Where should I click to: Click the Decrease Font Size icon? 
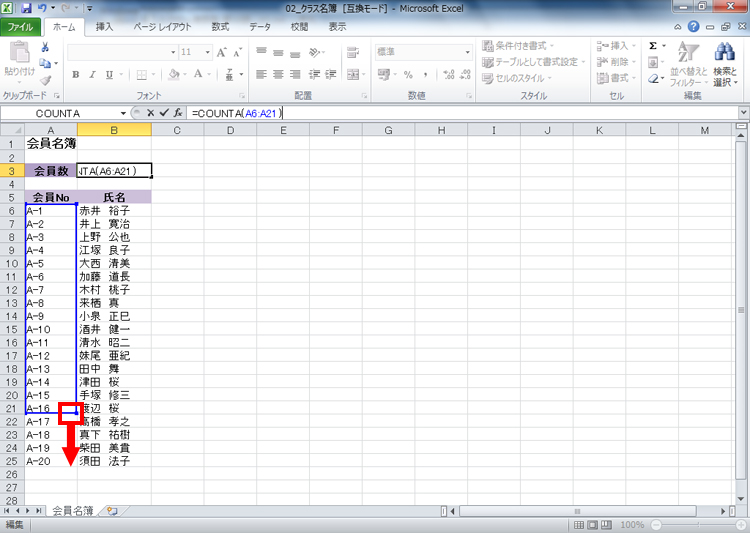238,52
